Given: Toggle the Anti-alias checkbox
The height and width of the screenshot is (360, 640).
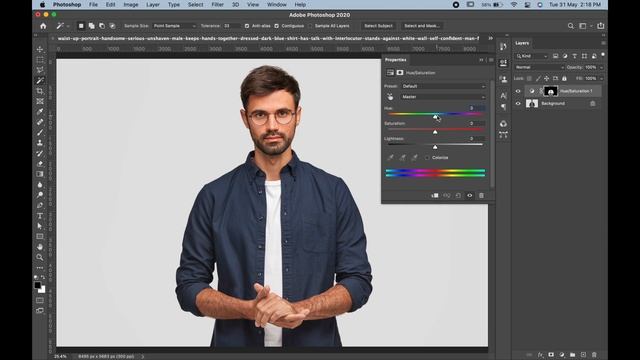Looking at the screenshot, I should coord(247,26).
